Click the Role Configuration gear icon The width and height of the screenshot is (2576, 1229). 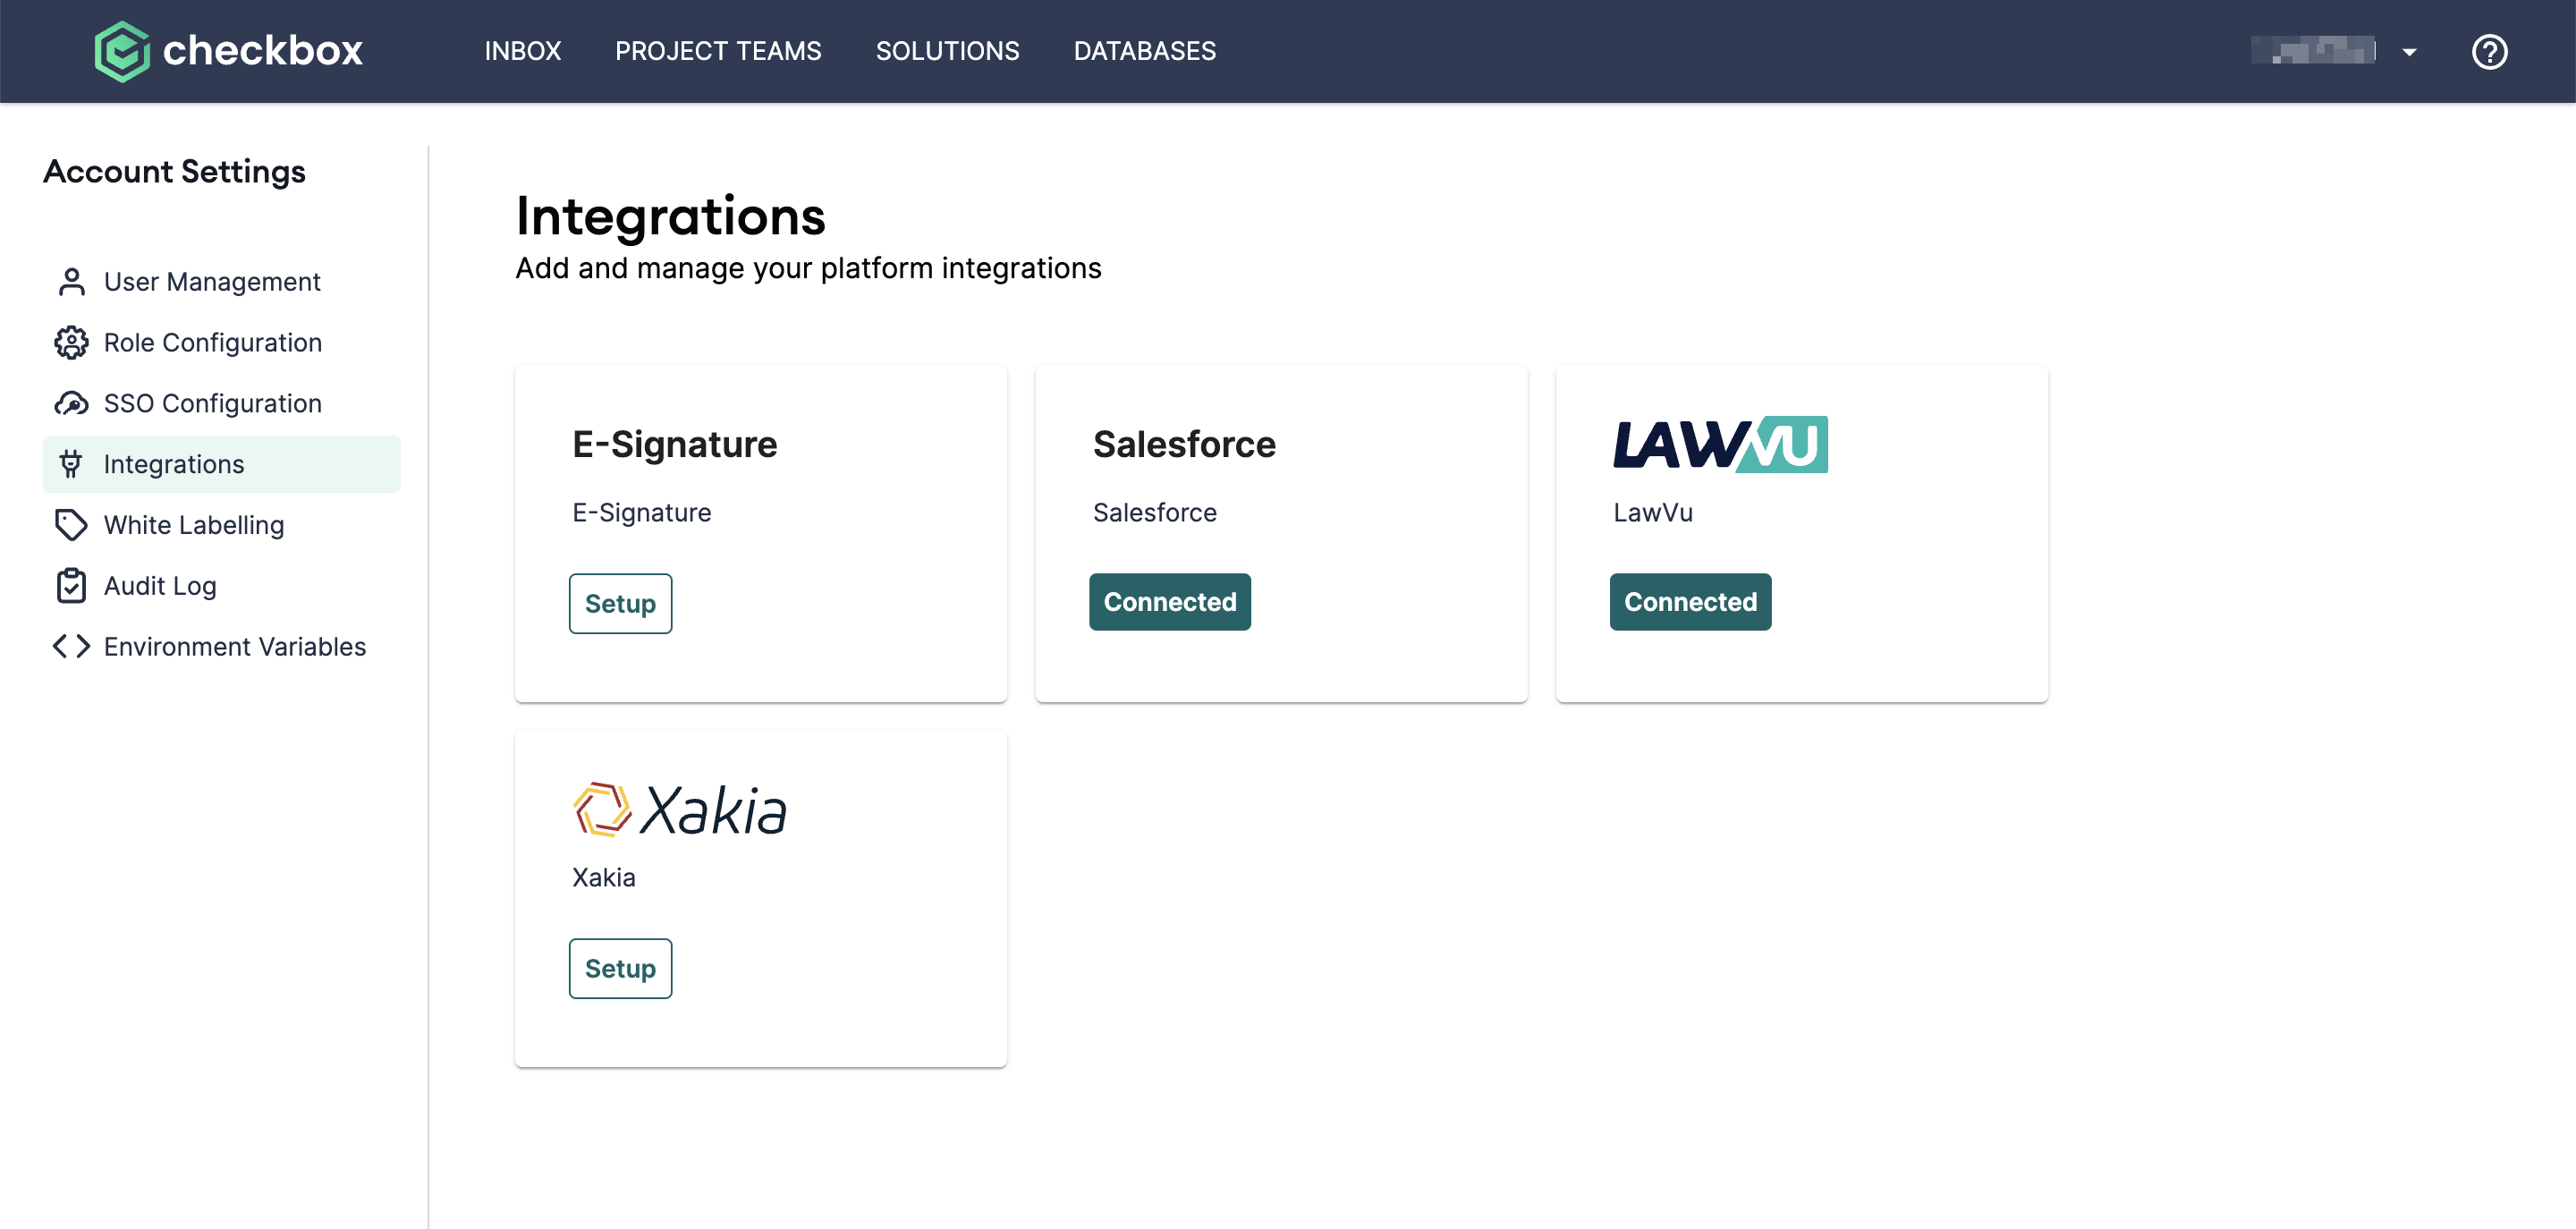click(x=71, y=343)
